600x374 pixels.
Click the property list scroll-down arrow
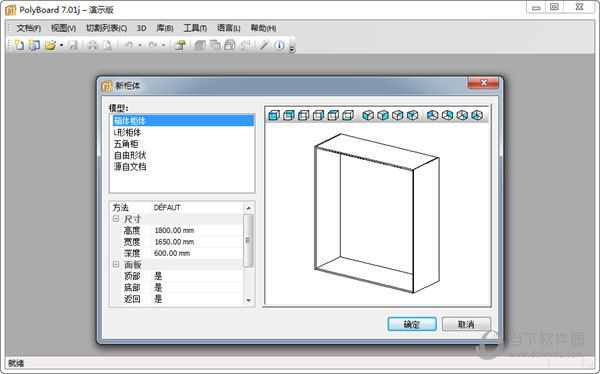click(x=248, y=301)
